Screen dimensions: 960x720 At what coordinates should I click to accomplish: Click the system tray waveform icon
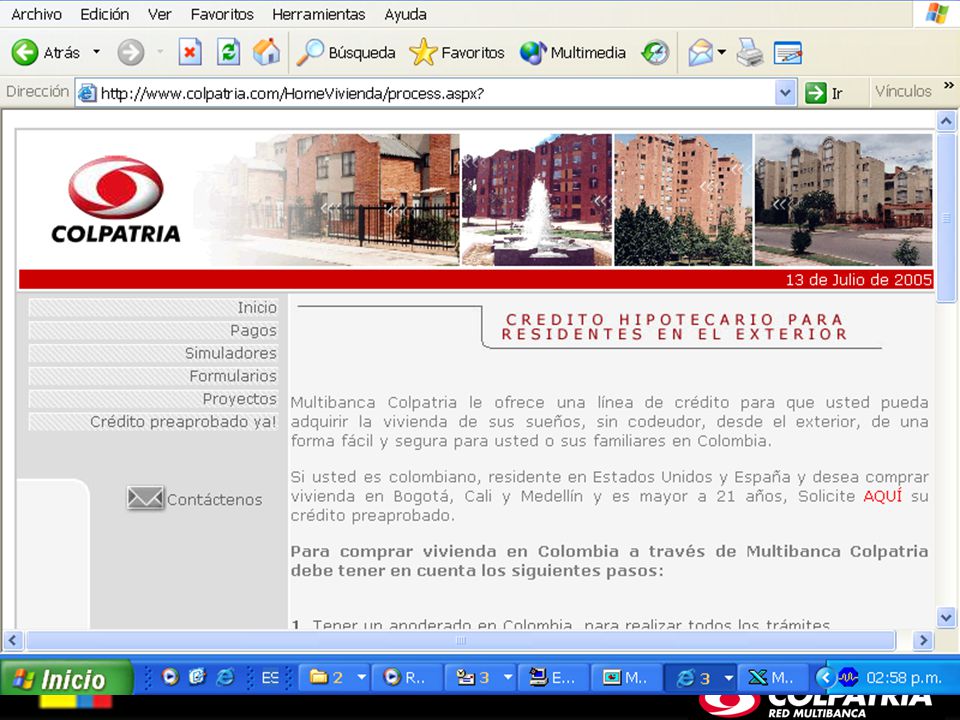point(848,677)
